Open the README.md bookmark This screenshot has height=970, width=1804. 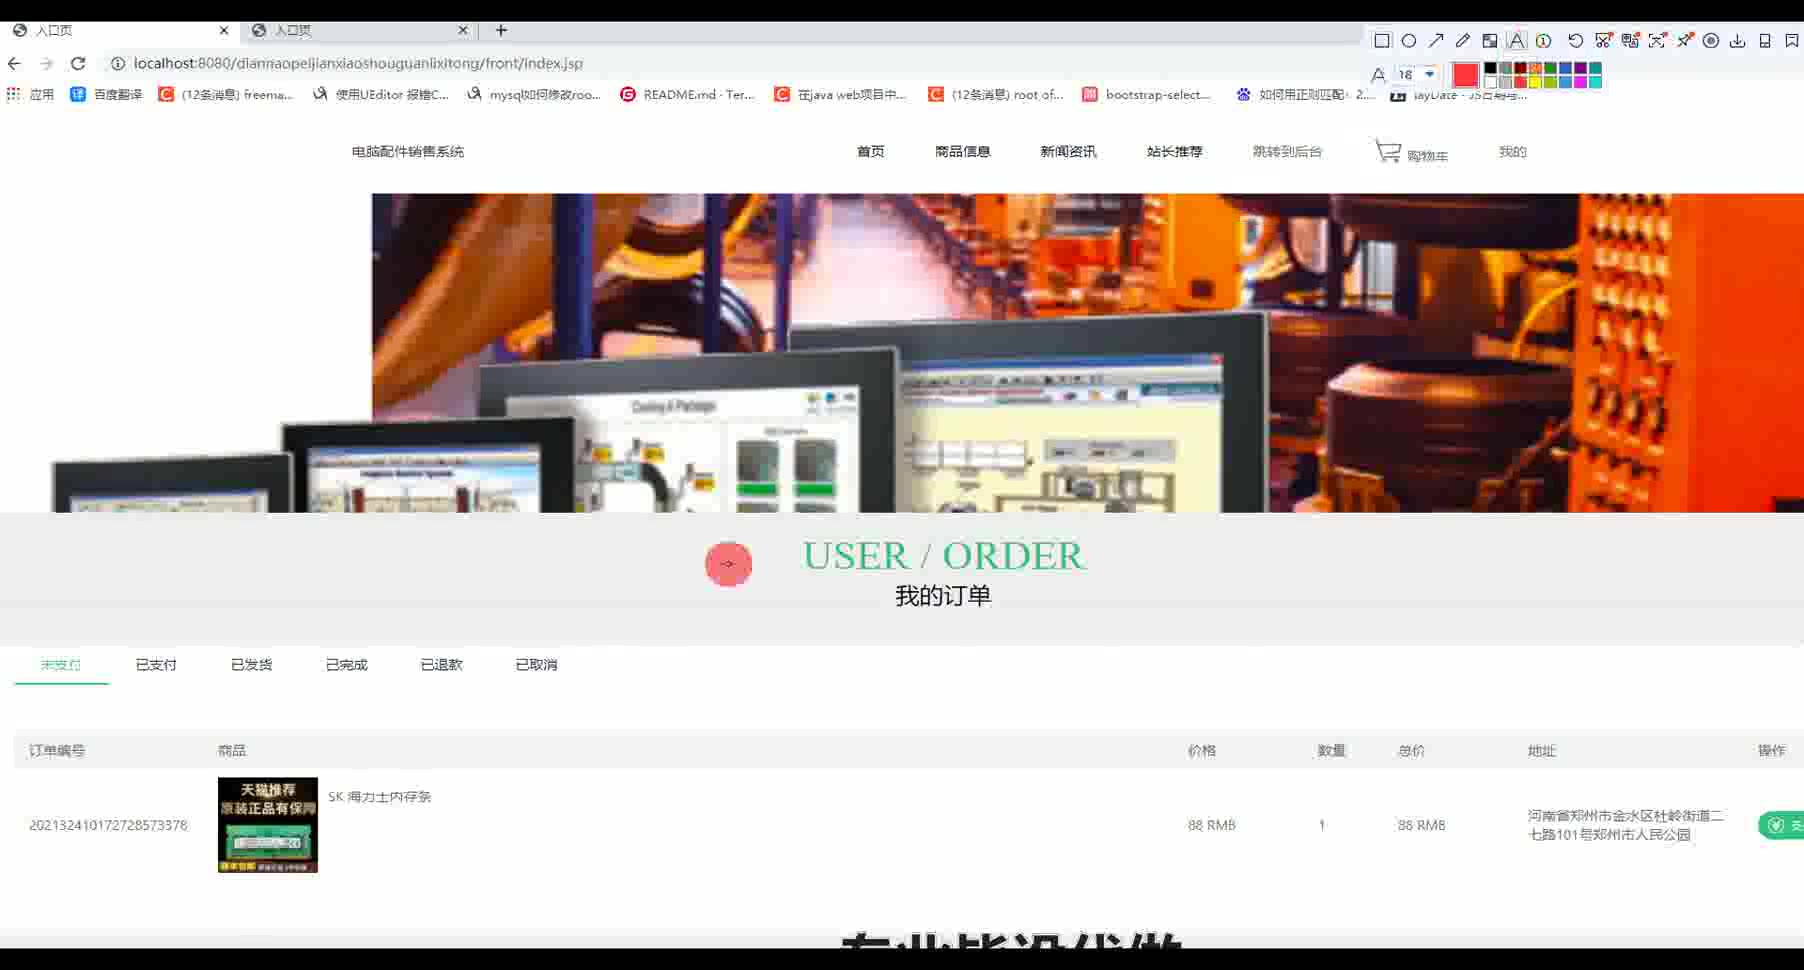(x=687, y=94)
